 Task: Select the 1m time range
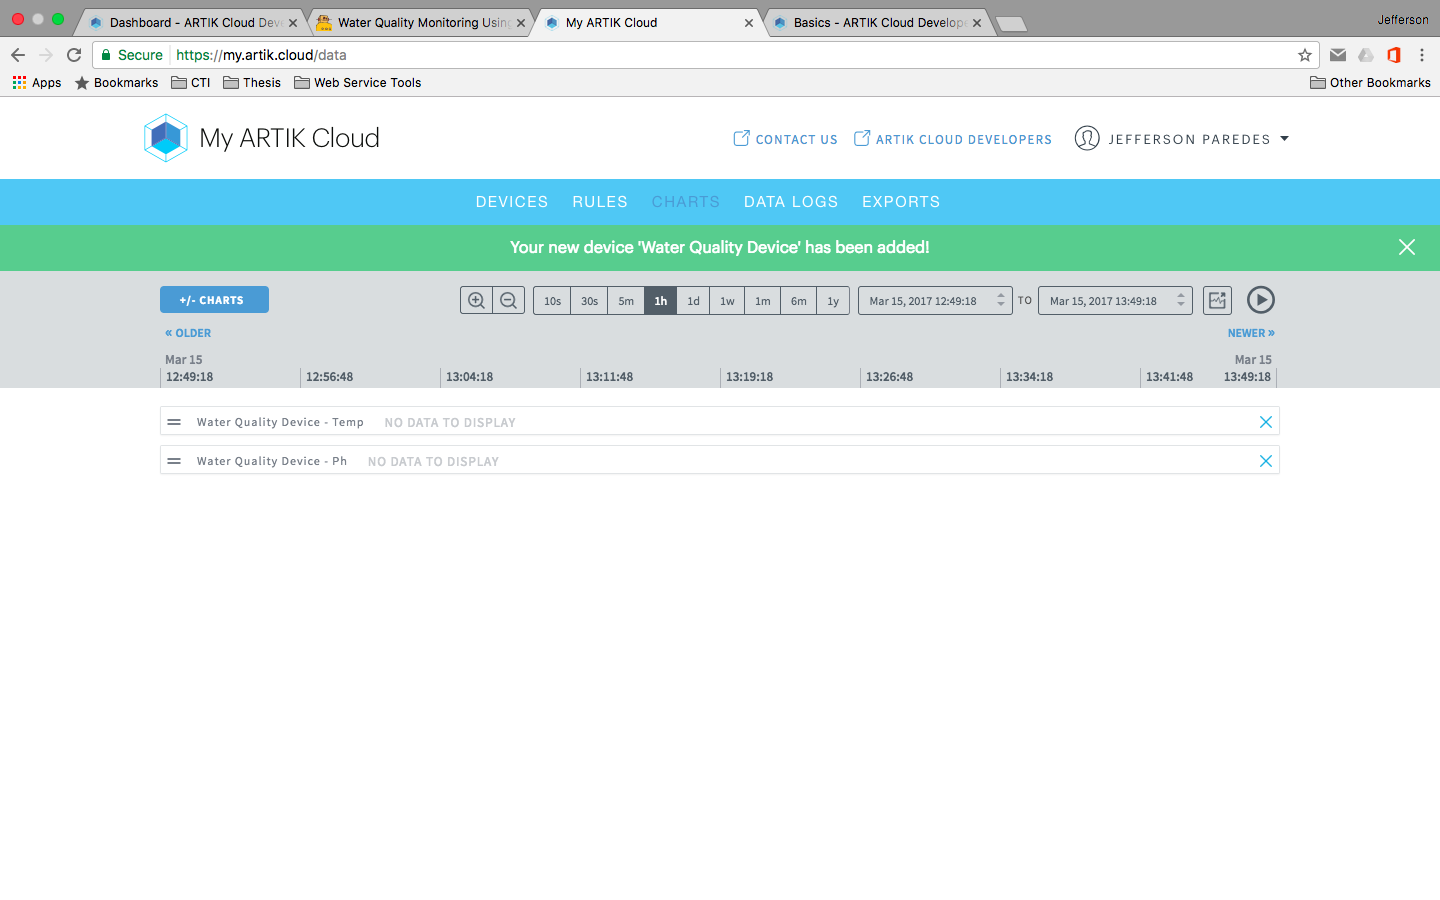pos(762,301)
